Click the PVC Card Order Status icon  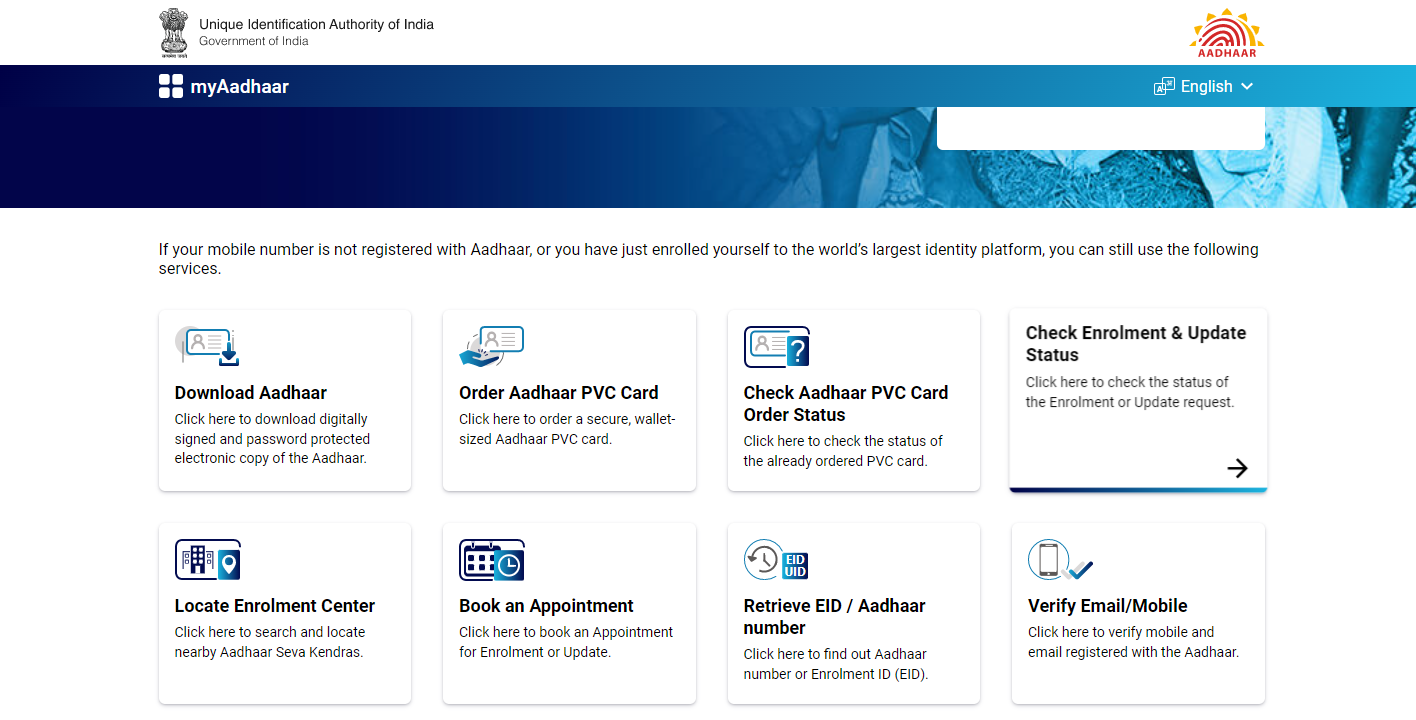[x=776, y=346]
